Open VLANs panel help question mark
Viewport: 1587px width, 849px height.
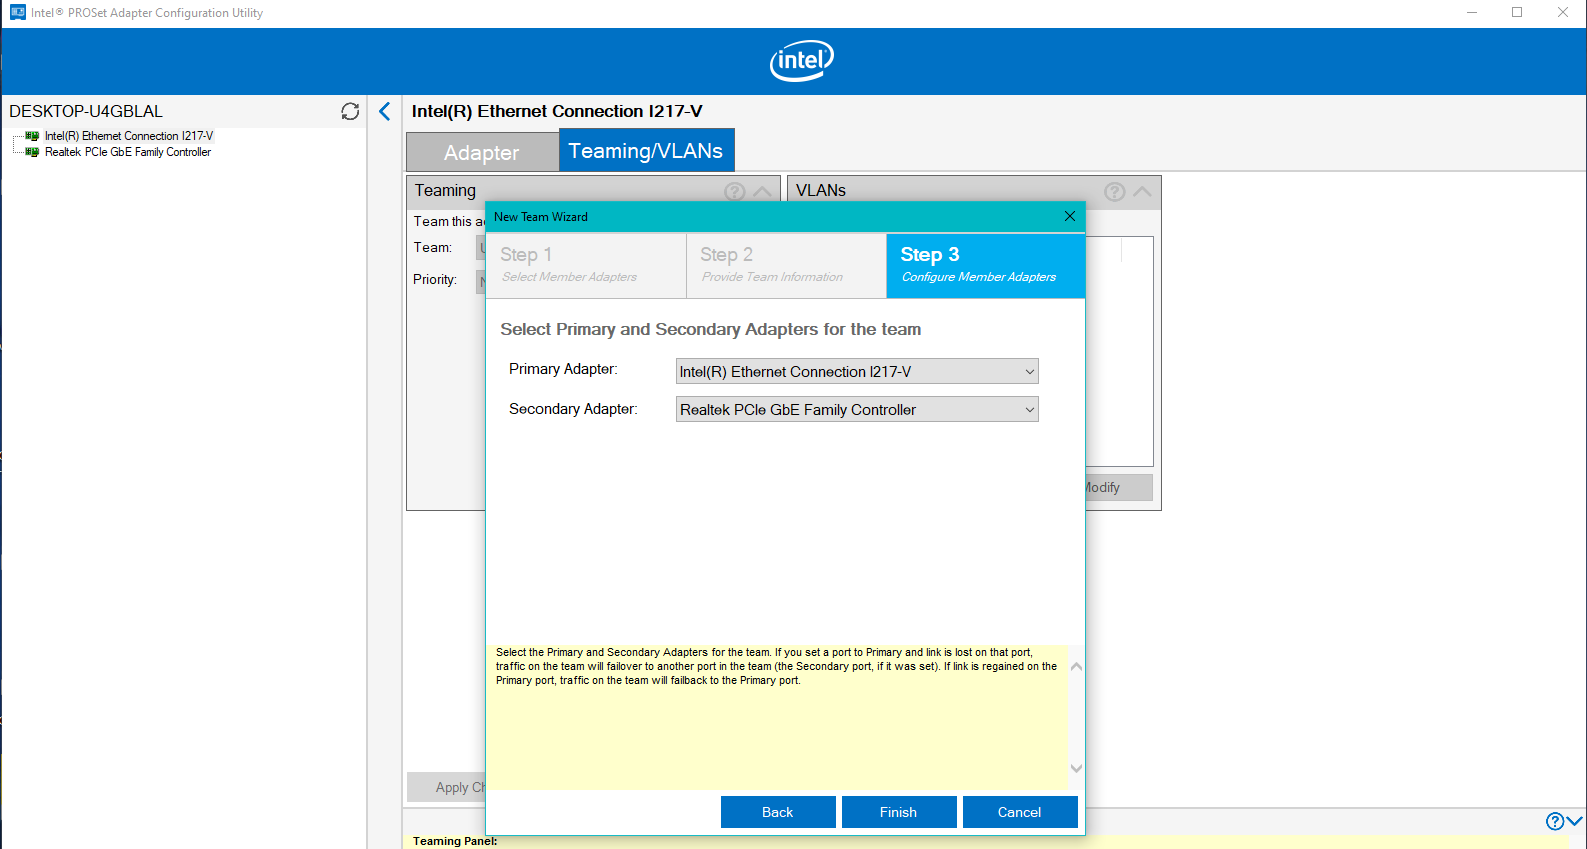[x=1115, y=191]
